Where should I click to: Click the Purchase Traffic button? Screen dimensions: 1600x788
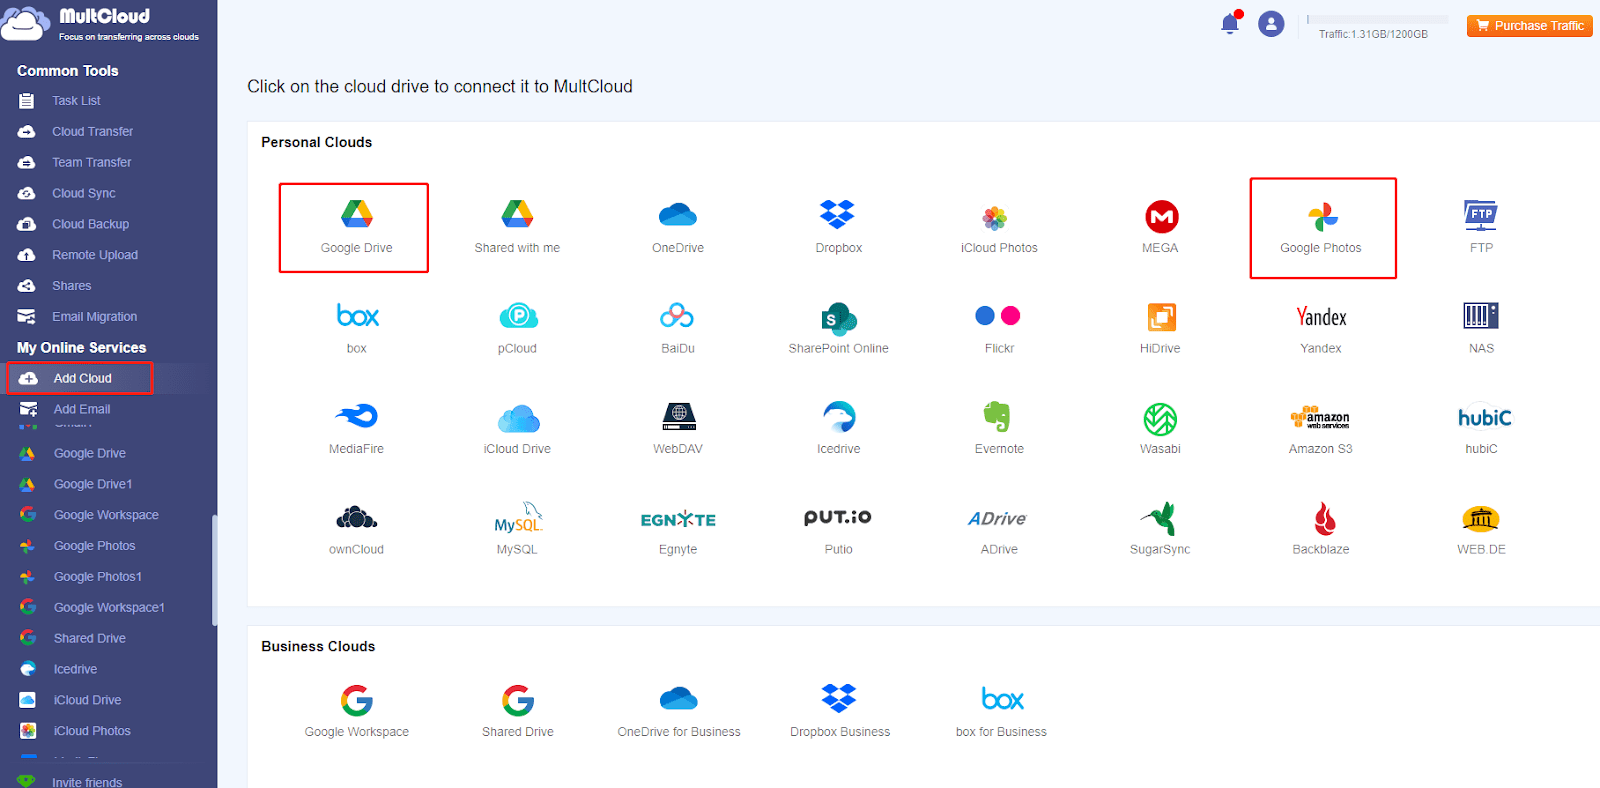(1530, 26)
